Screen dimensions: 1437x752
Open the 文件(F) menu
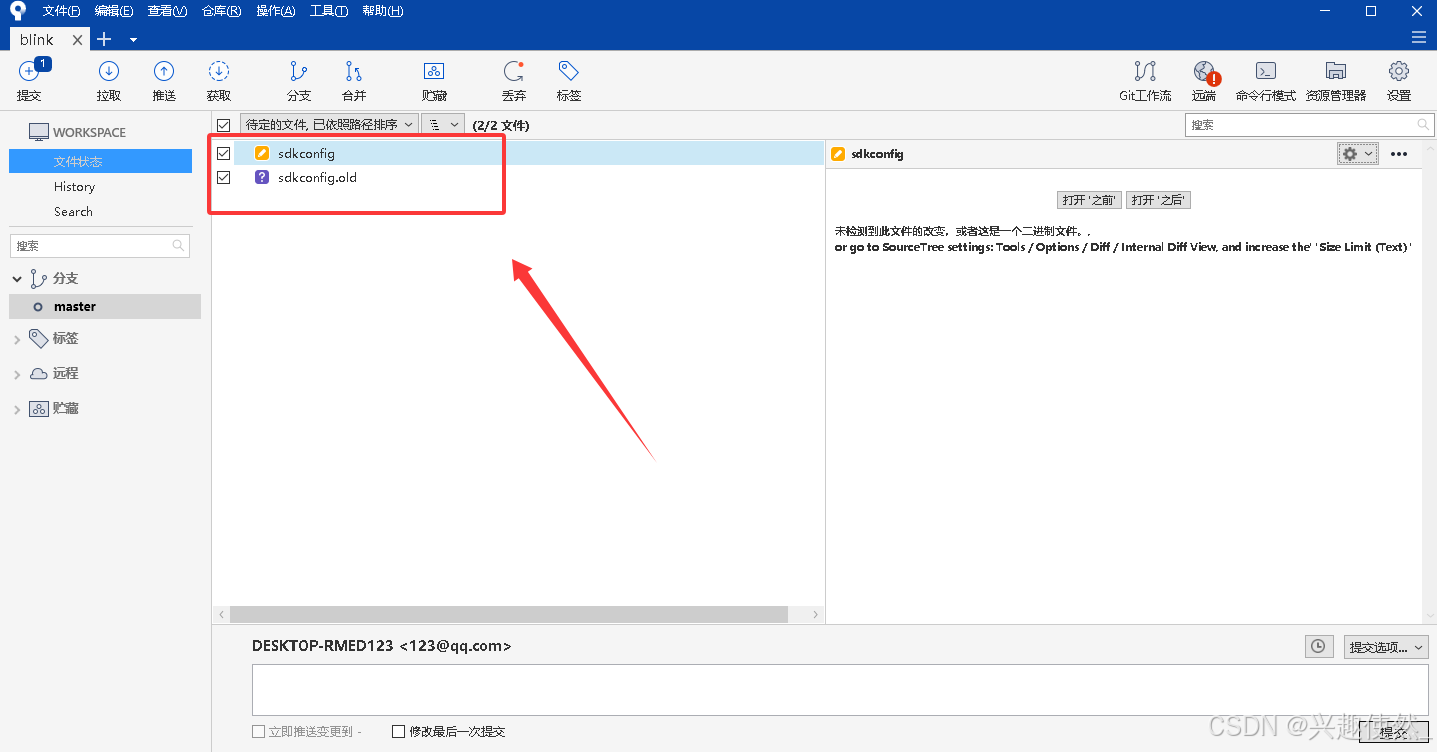(x=61, y=11)
